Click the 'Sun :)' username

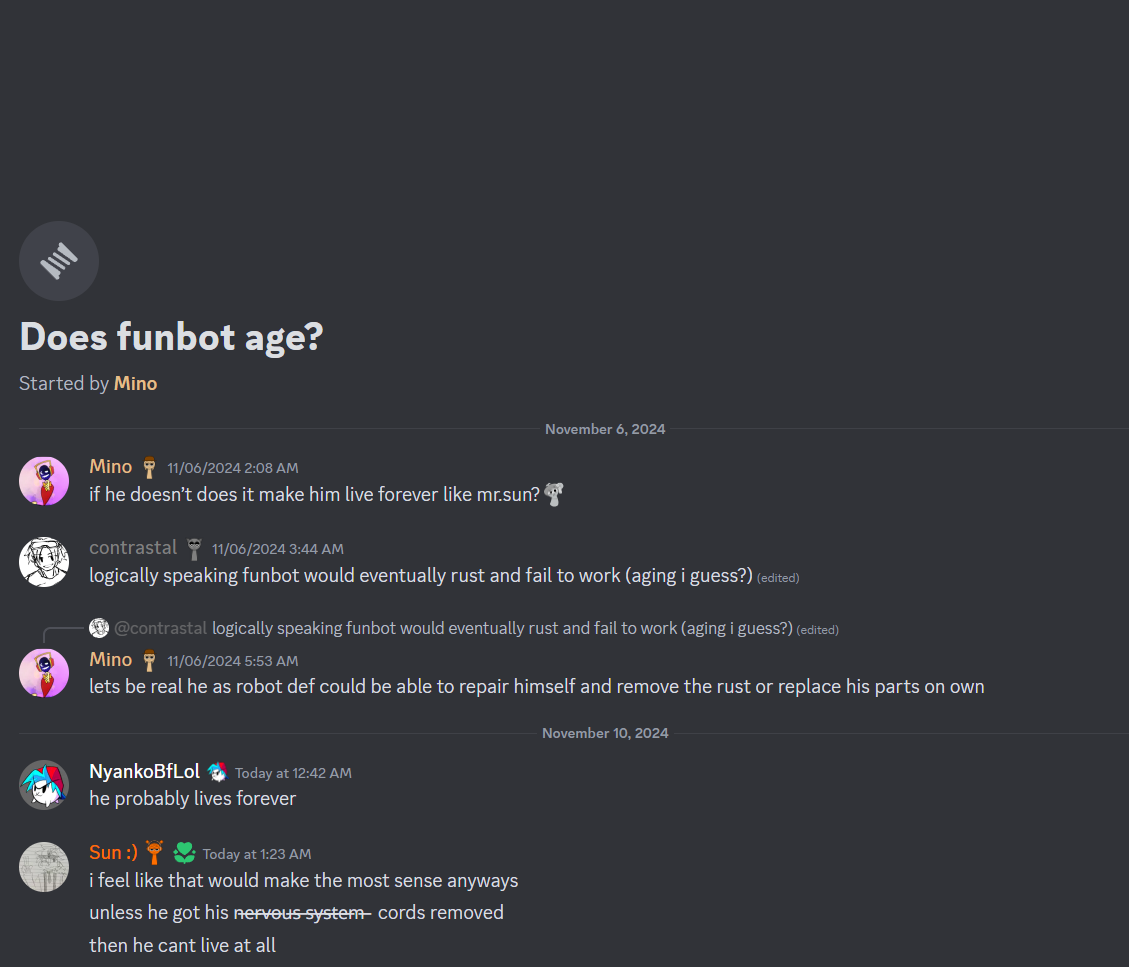113,853
